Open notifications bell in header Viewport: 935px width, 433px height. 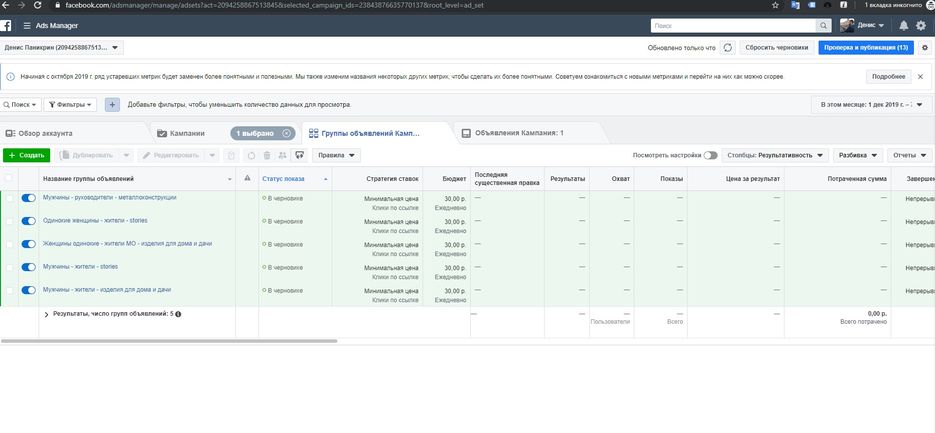[x=904, y=25]
